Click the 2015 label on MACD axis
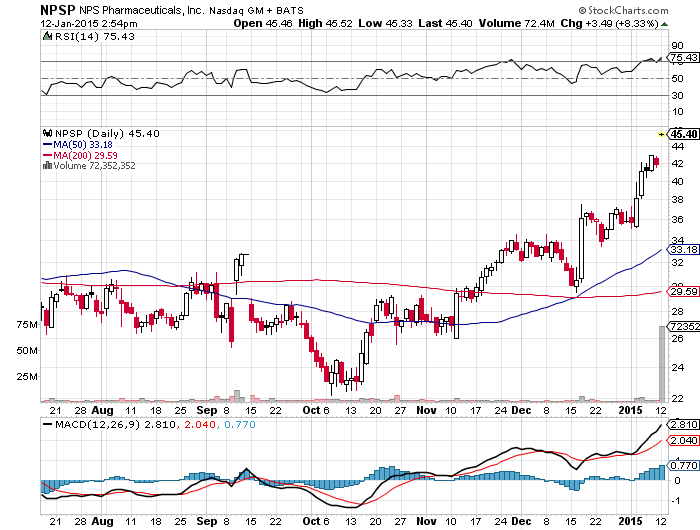 pyautogui.click(x=630, y=521)
